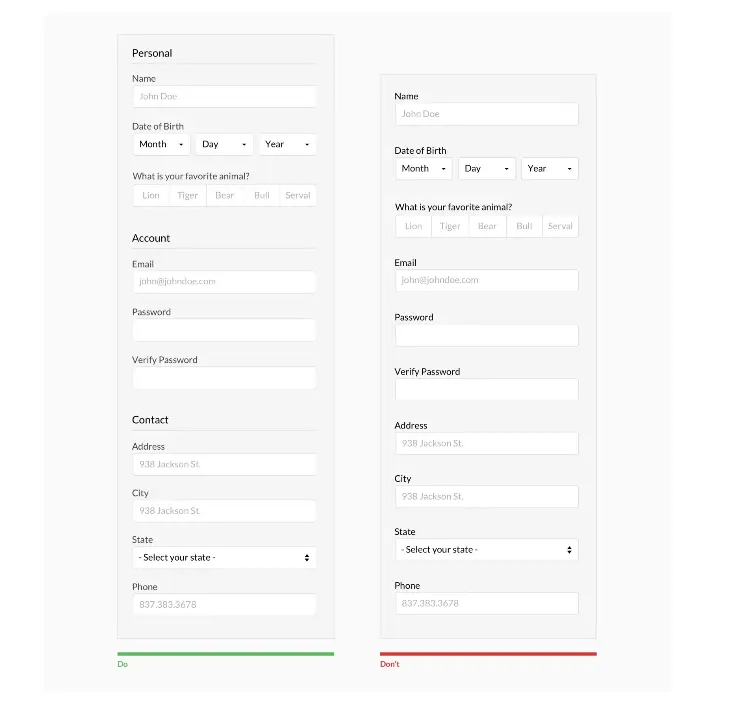Expand the left form's state selector
Image resolution: width=730 pixels, height=708 pixels.
pyautogui.click(x=224, y=557)
